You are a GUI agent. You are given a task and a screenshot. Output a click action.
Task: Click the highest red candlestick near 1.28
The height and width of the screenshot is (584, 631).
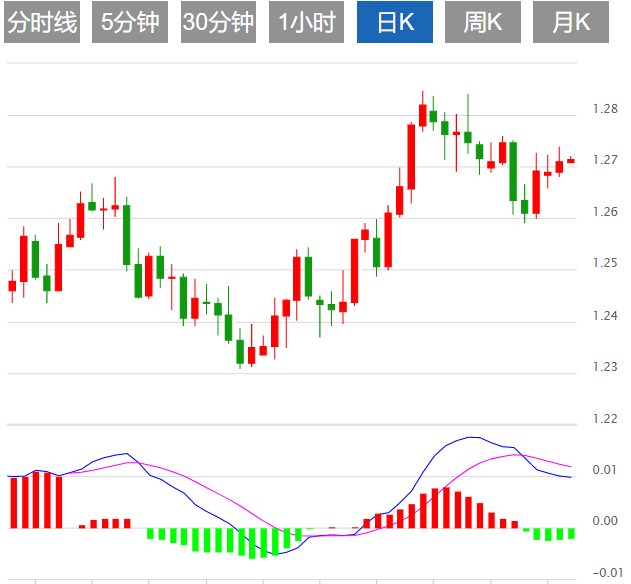coord(423,115)
